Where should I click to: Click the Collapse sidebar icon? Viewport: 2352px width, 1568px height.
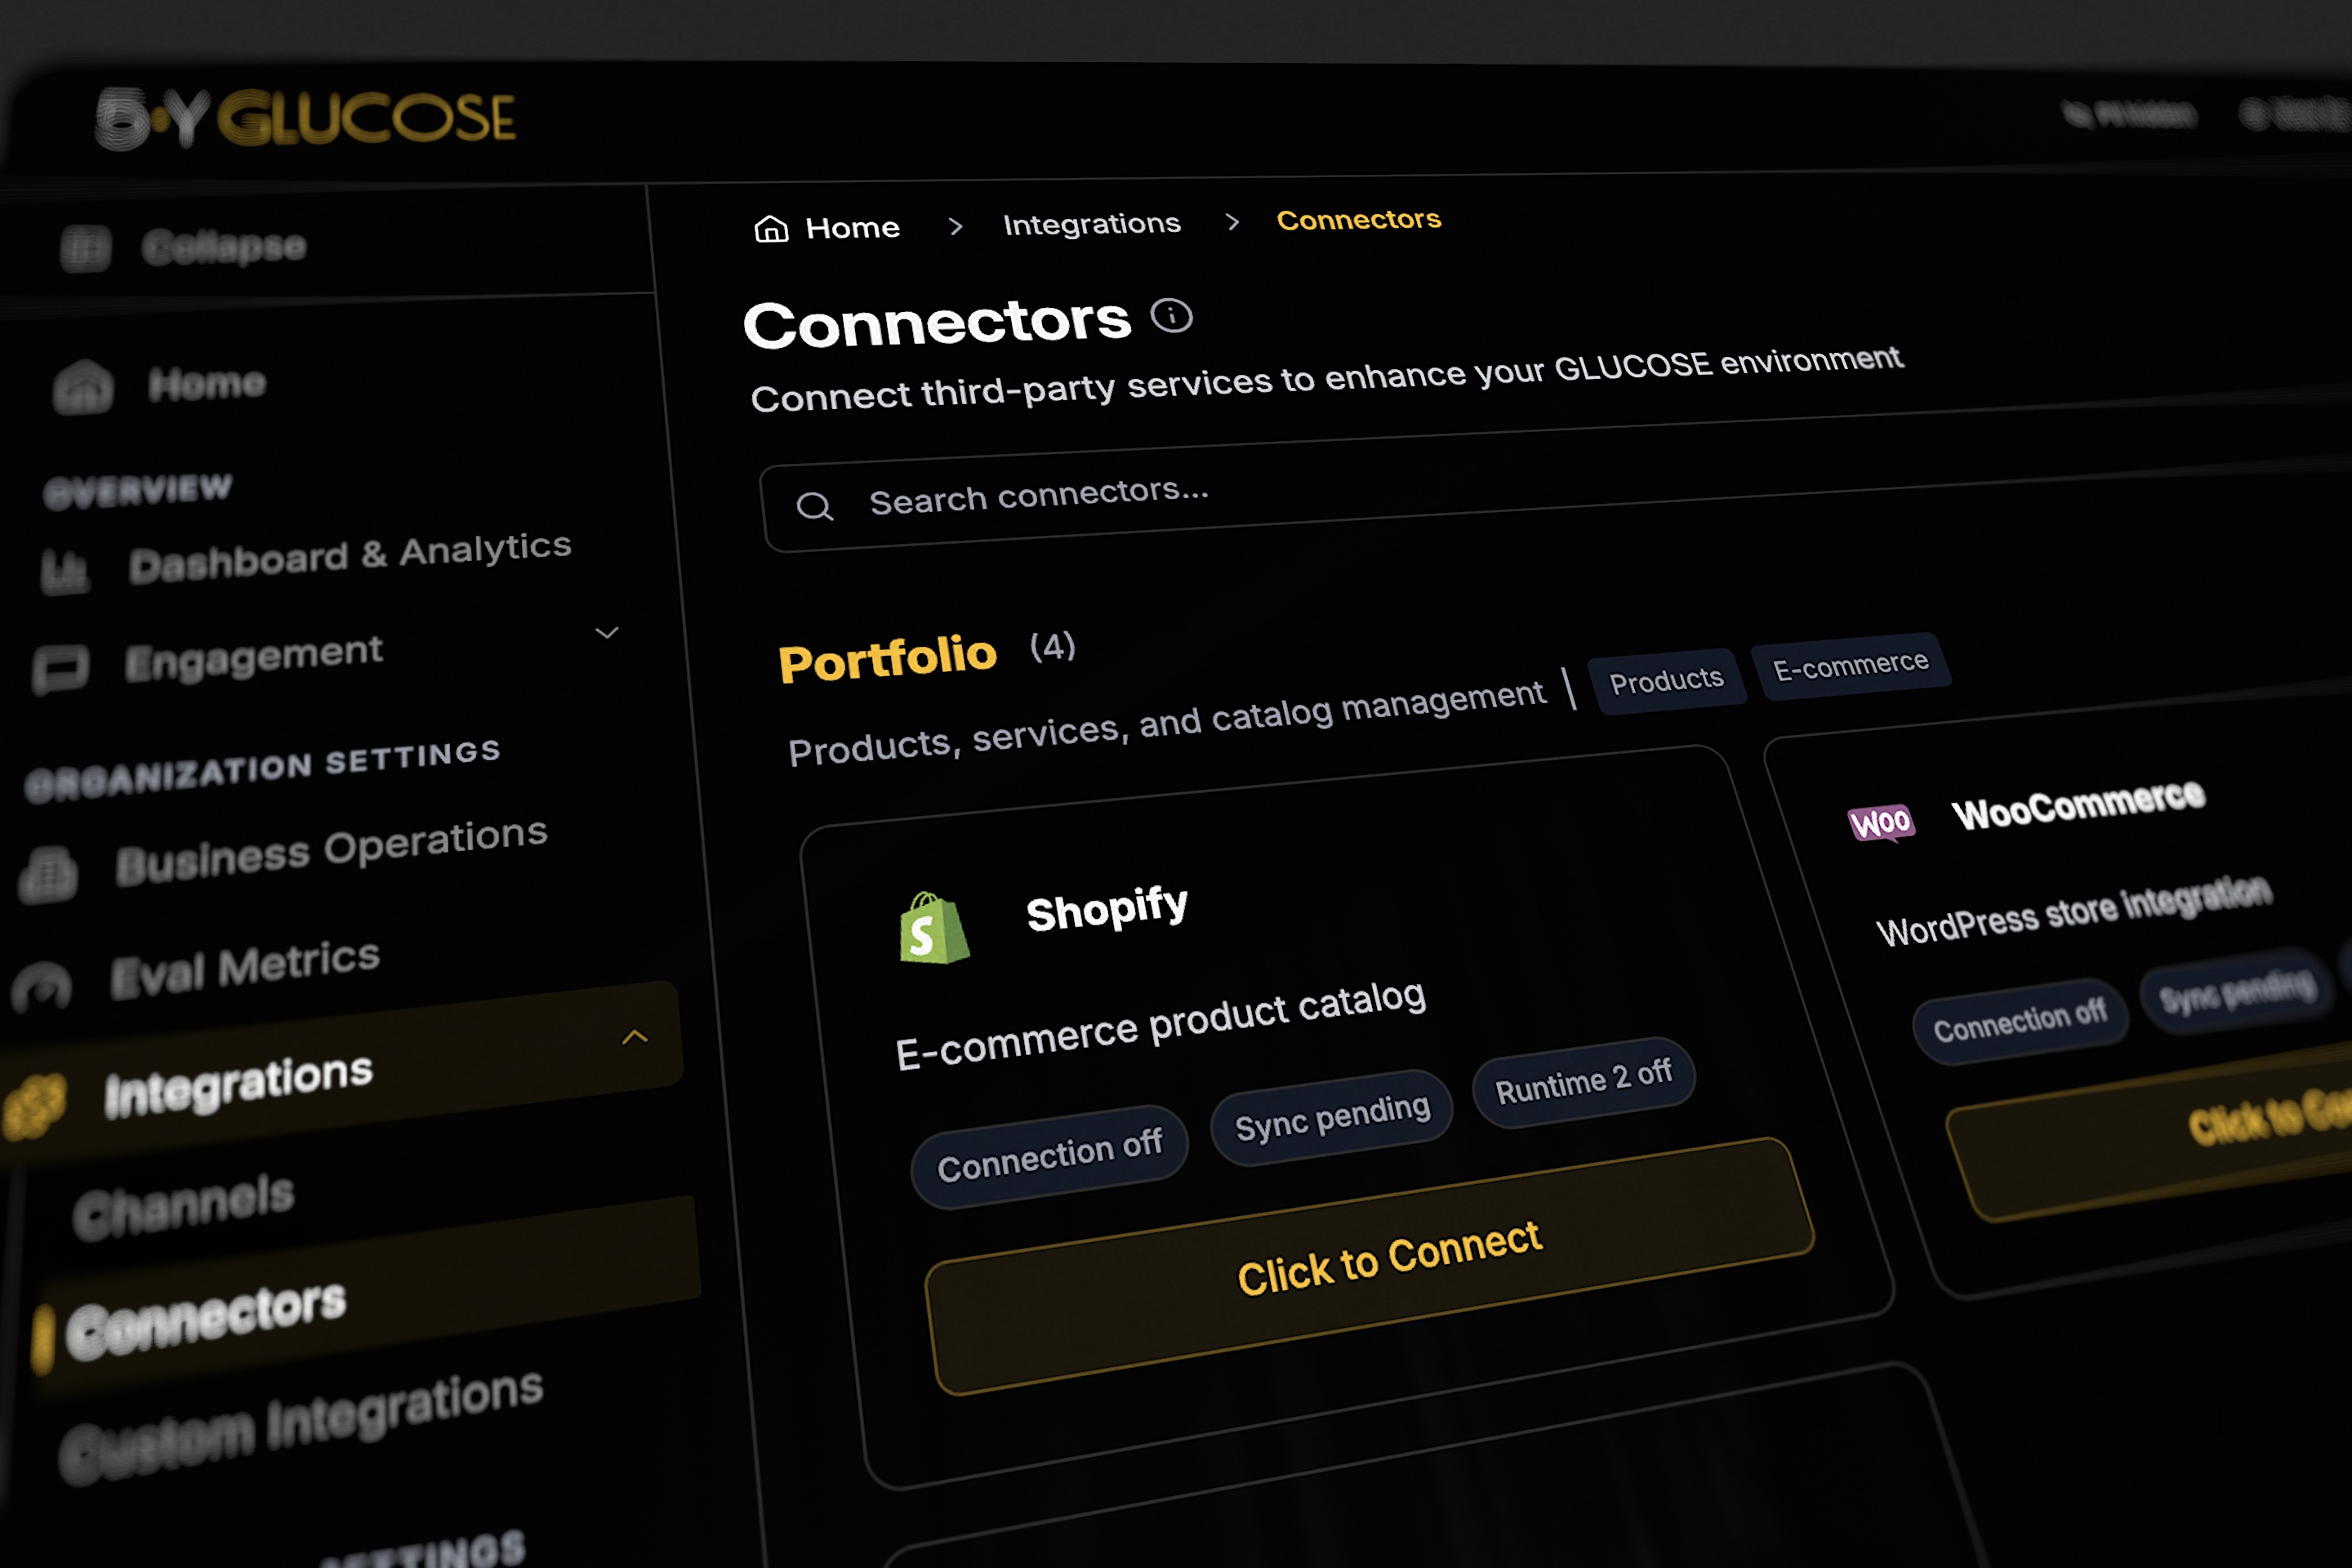pyautogui.click(x=85, y=249)
